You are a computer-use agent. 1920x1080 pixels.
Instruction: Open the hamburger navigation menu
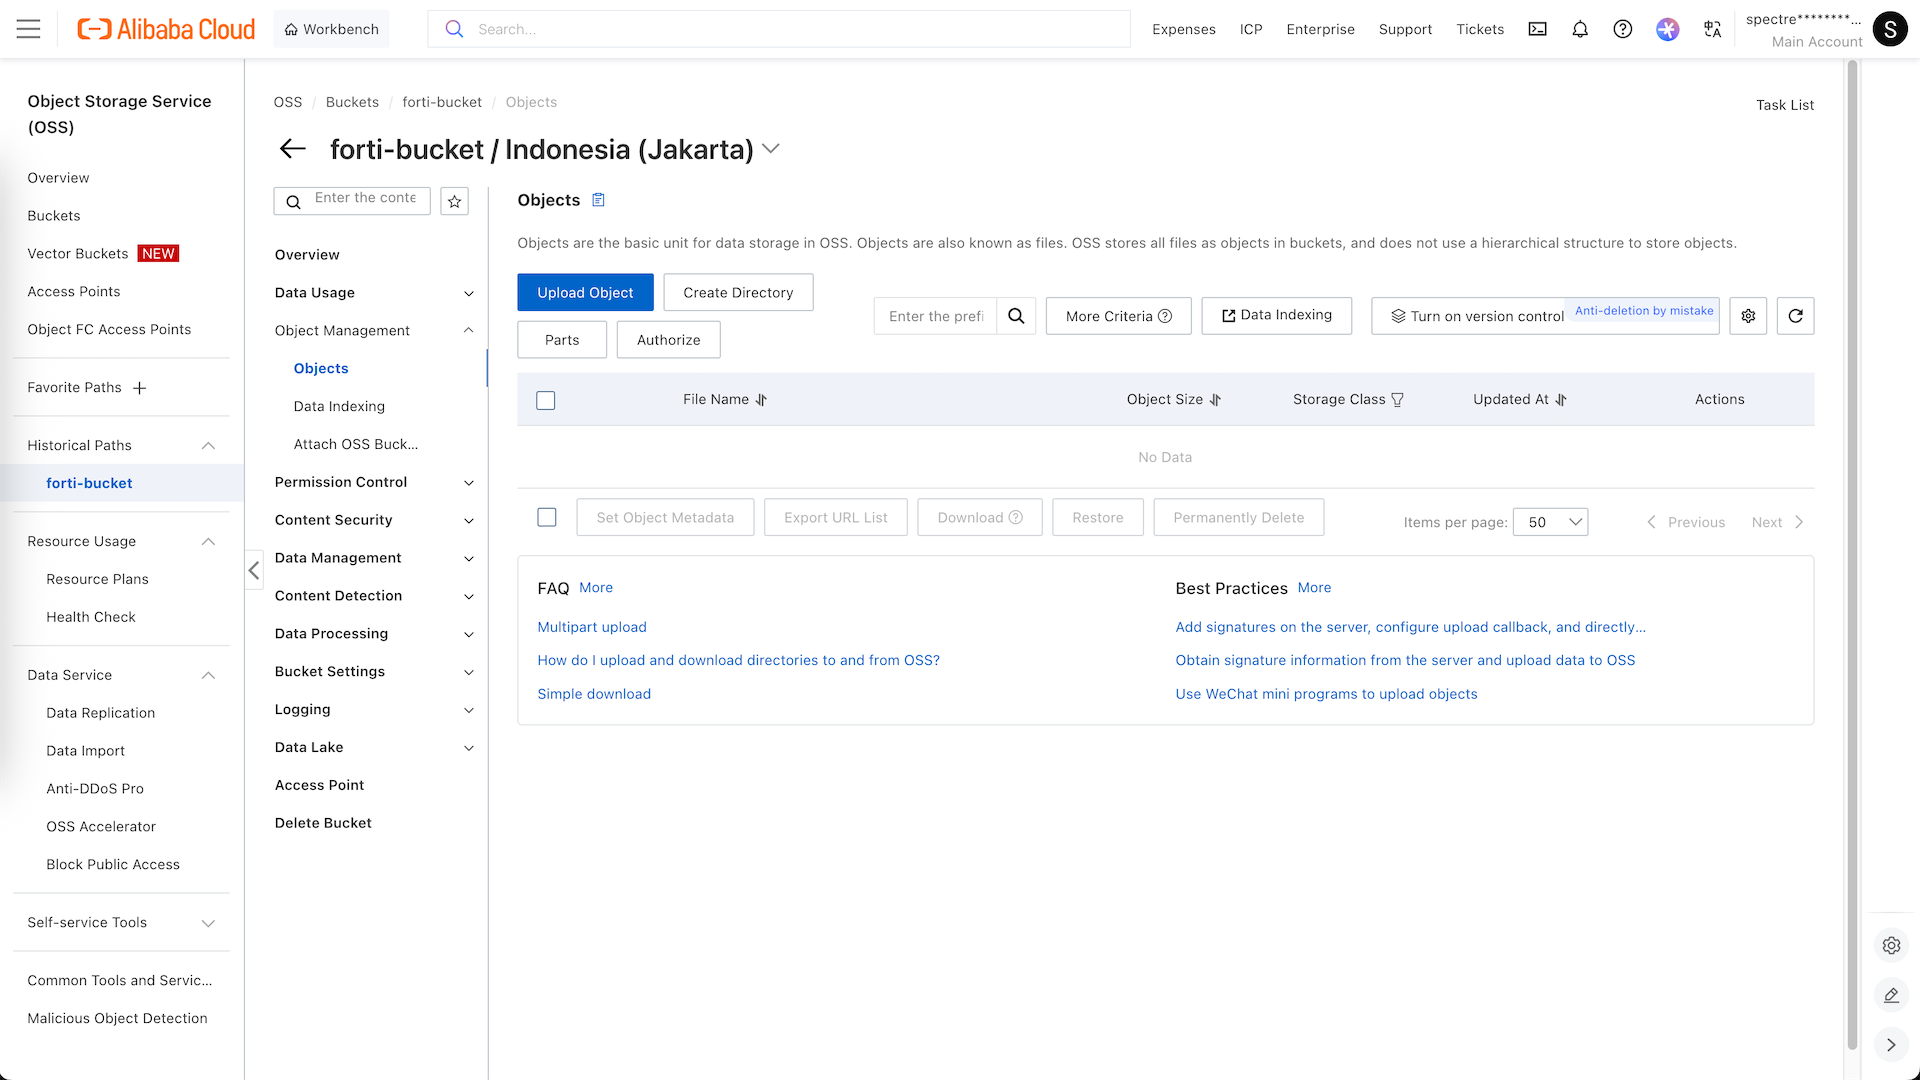point(29,29)
